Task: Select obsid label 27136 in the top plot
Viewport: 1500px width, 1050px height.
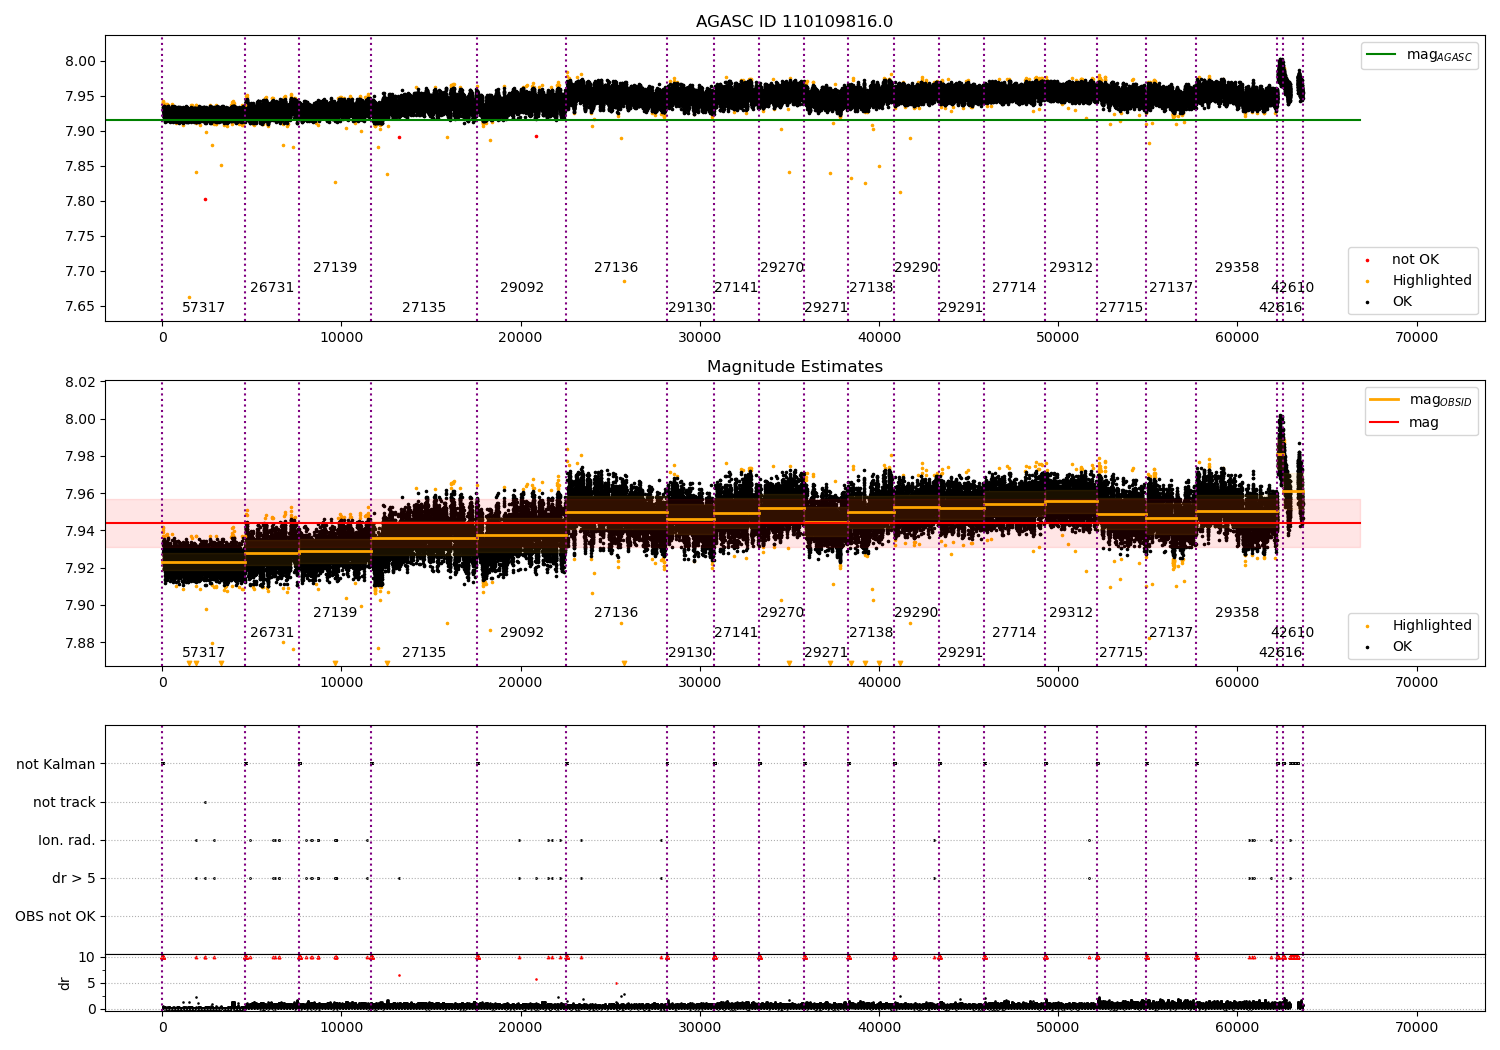Action: click(x=616, y=268)
